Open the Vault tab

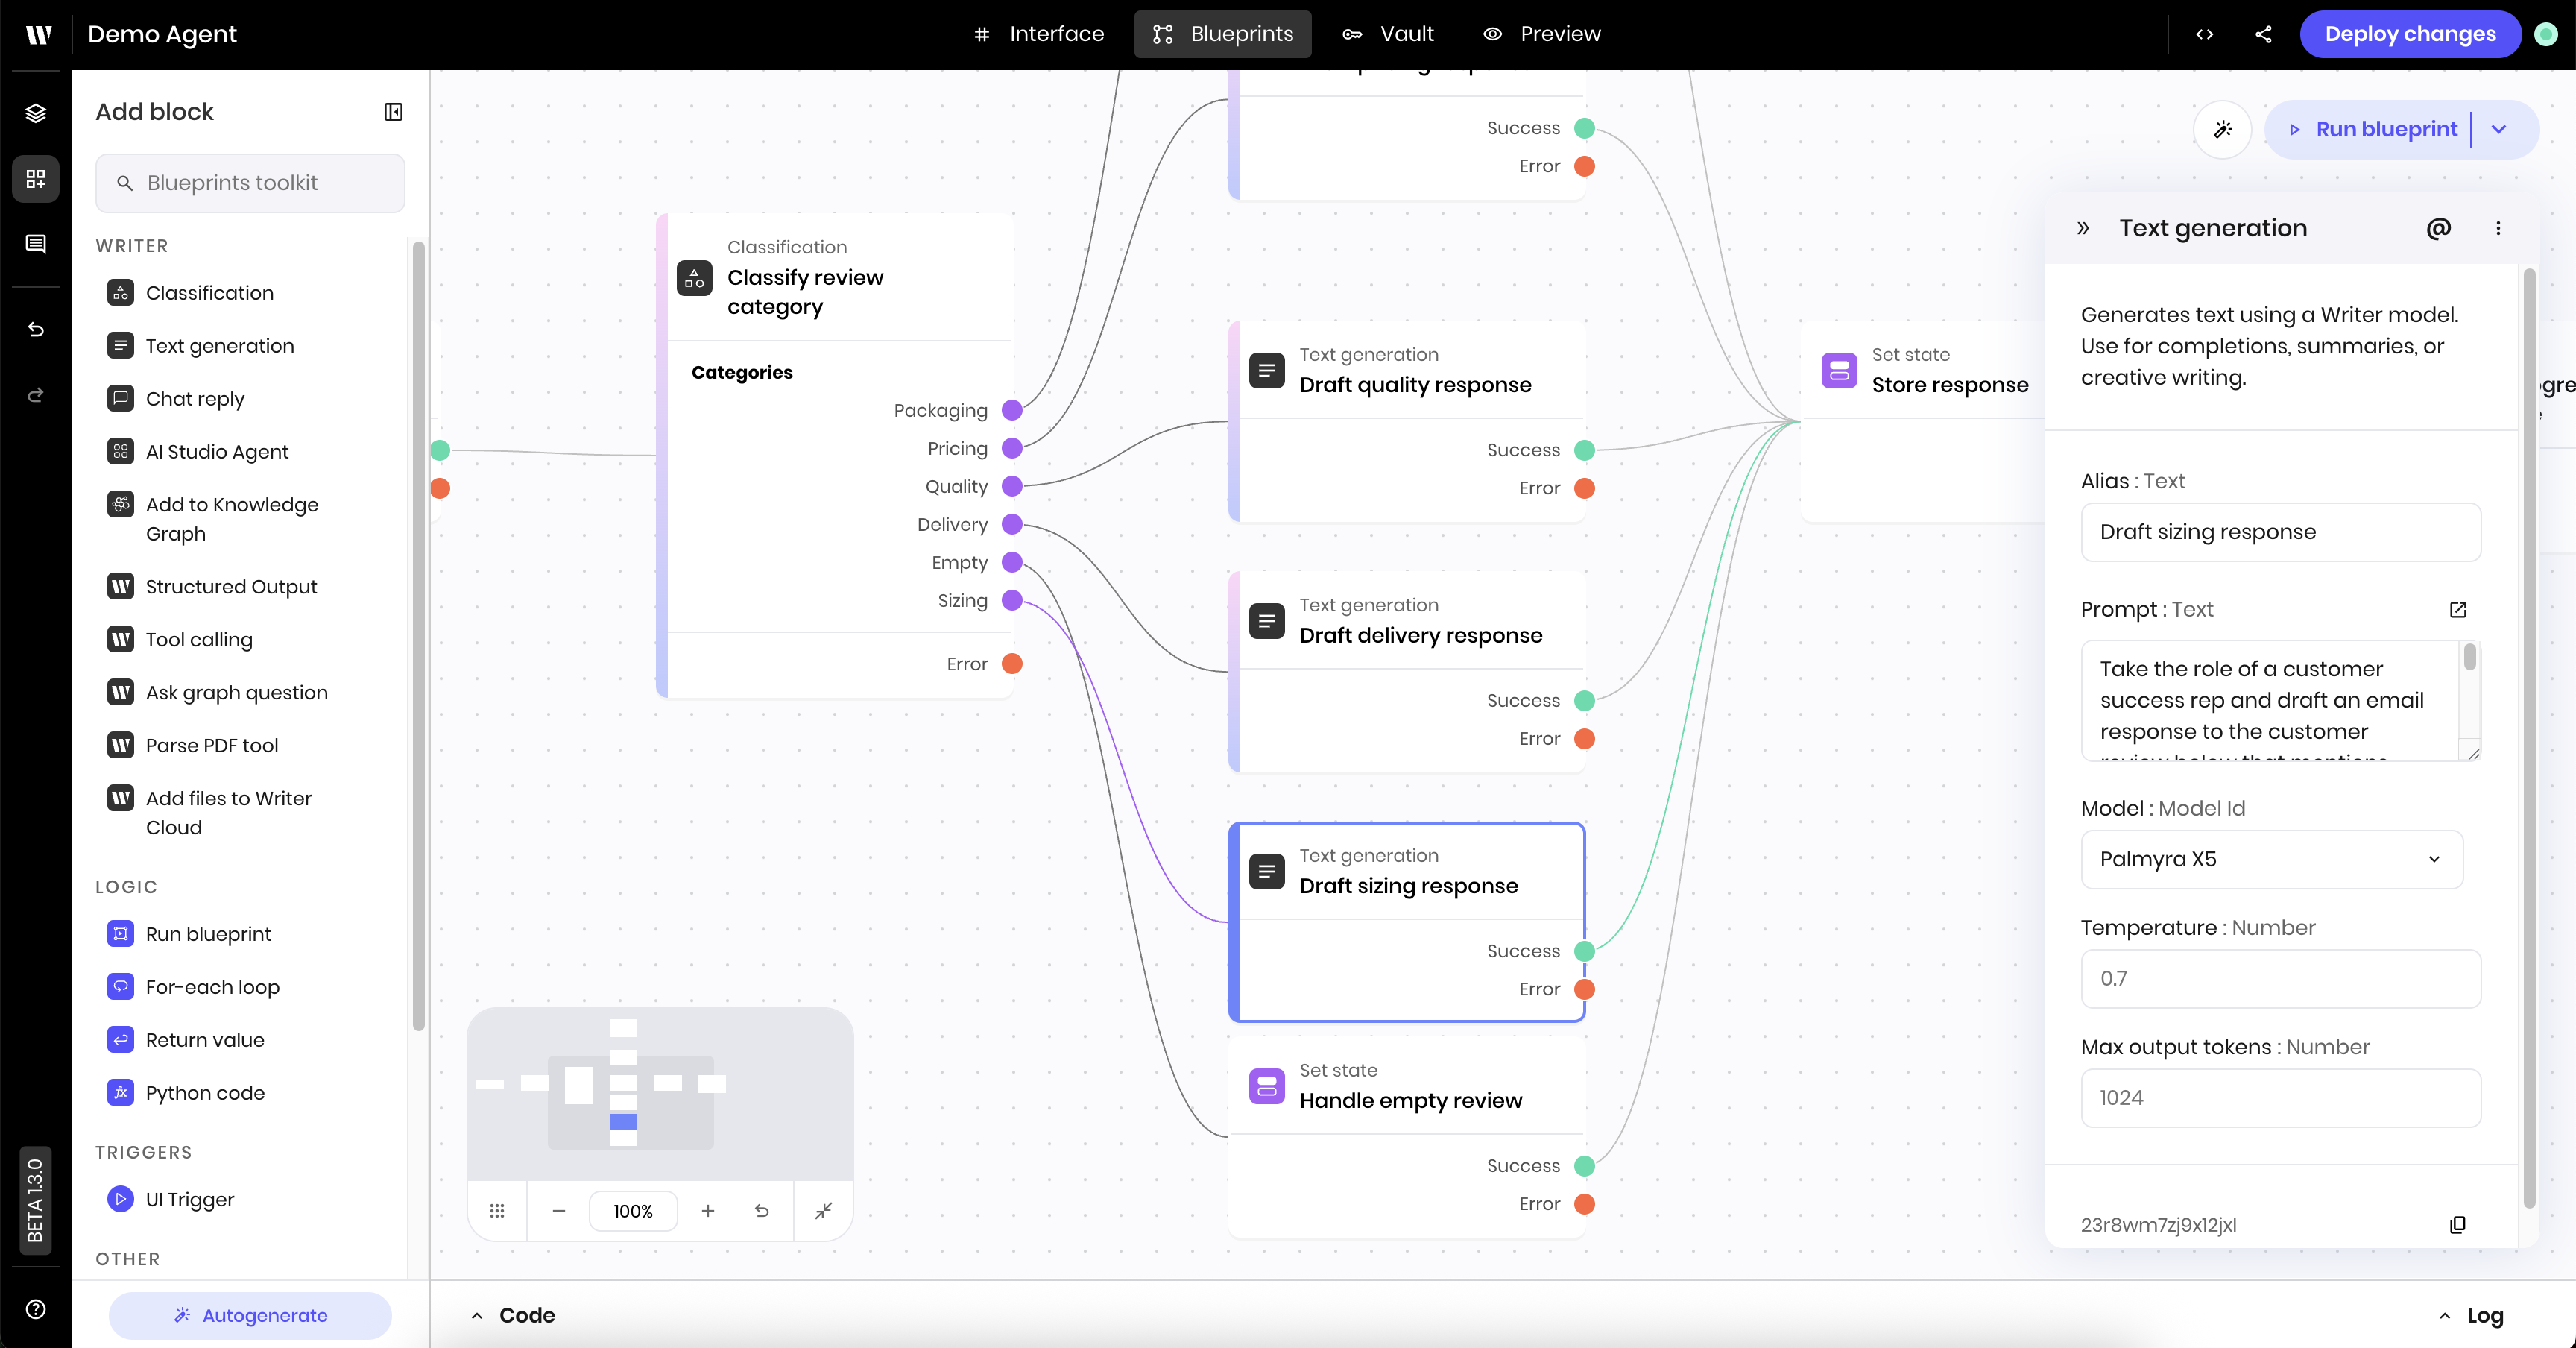coord(1388,34)
